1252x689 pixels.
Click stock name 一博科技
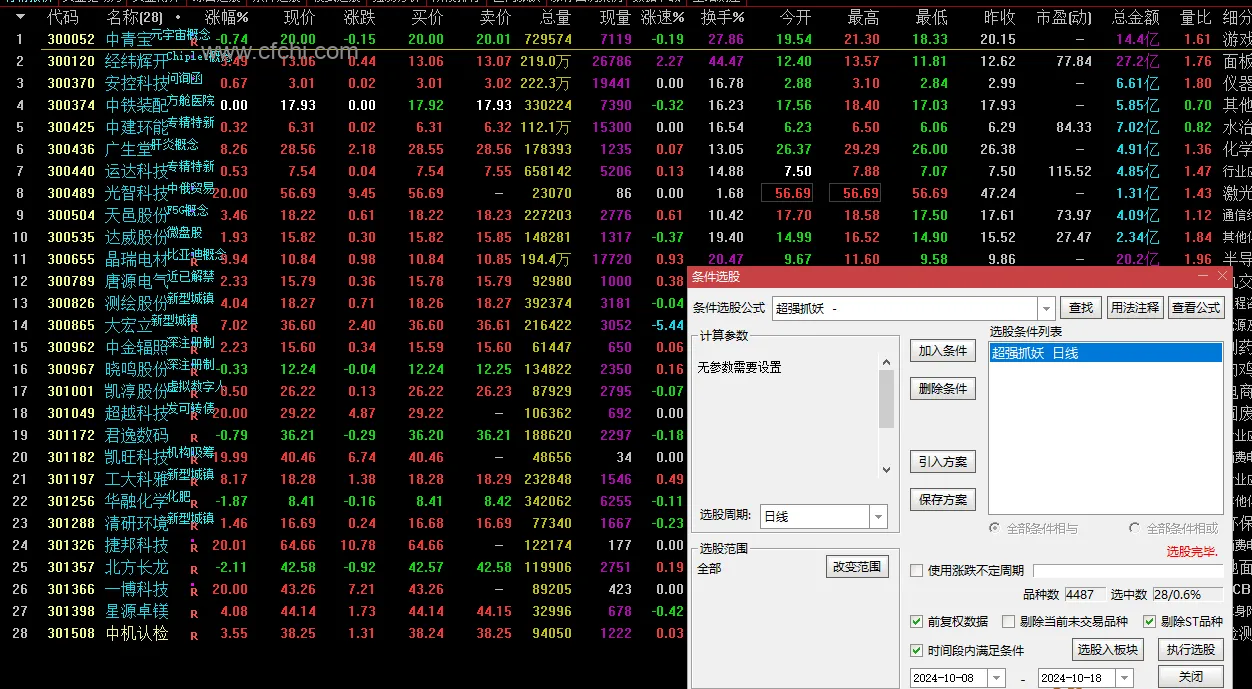coord(137,590)
